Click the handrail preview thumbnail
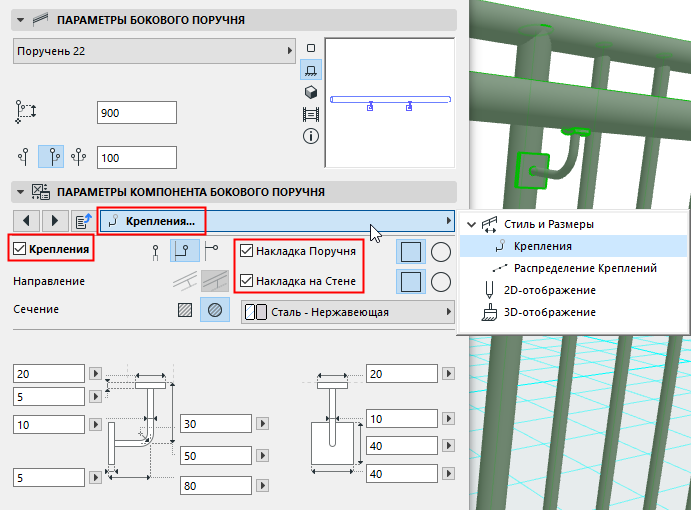 (390, 103)
